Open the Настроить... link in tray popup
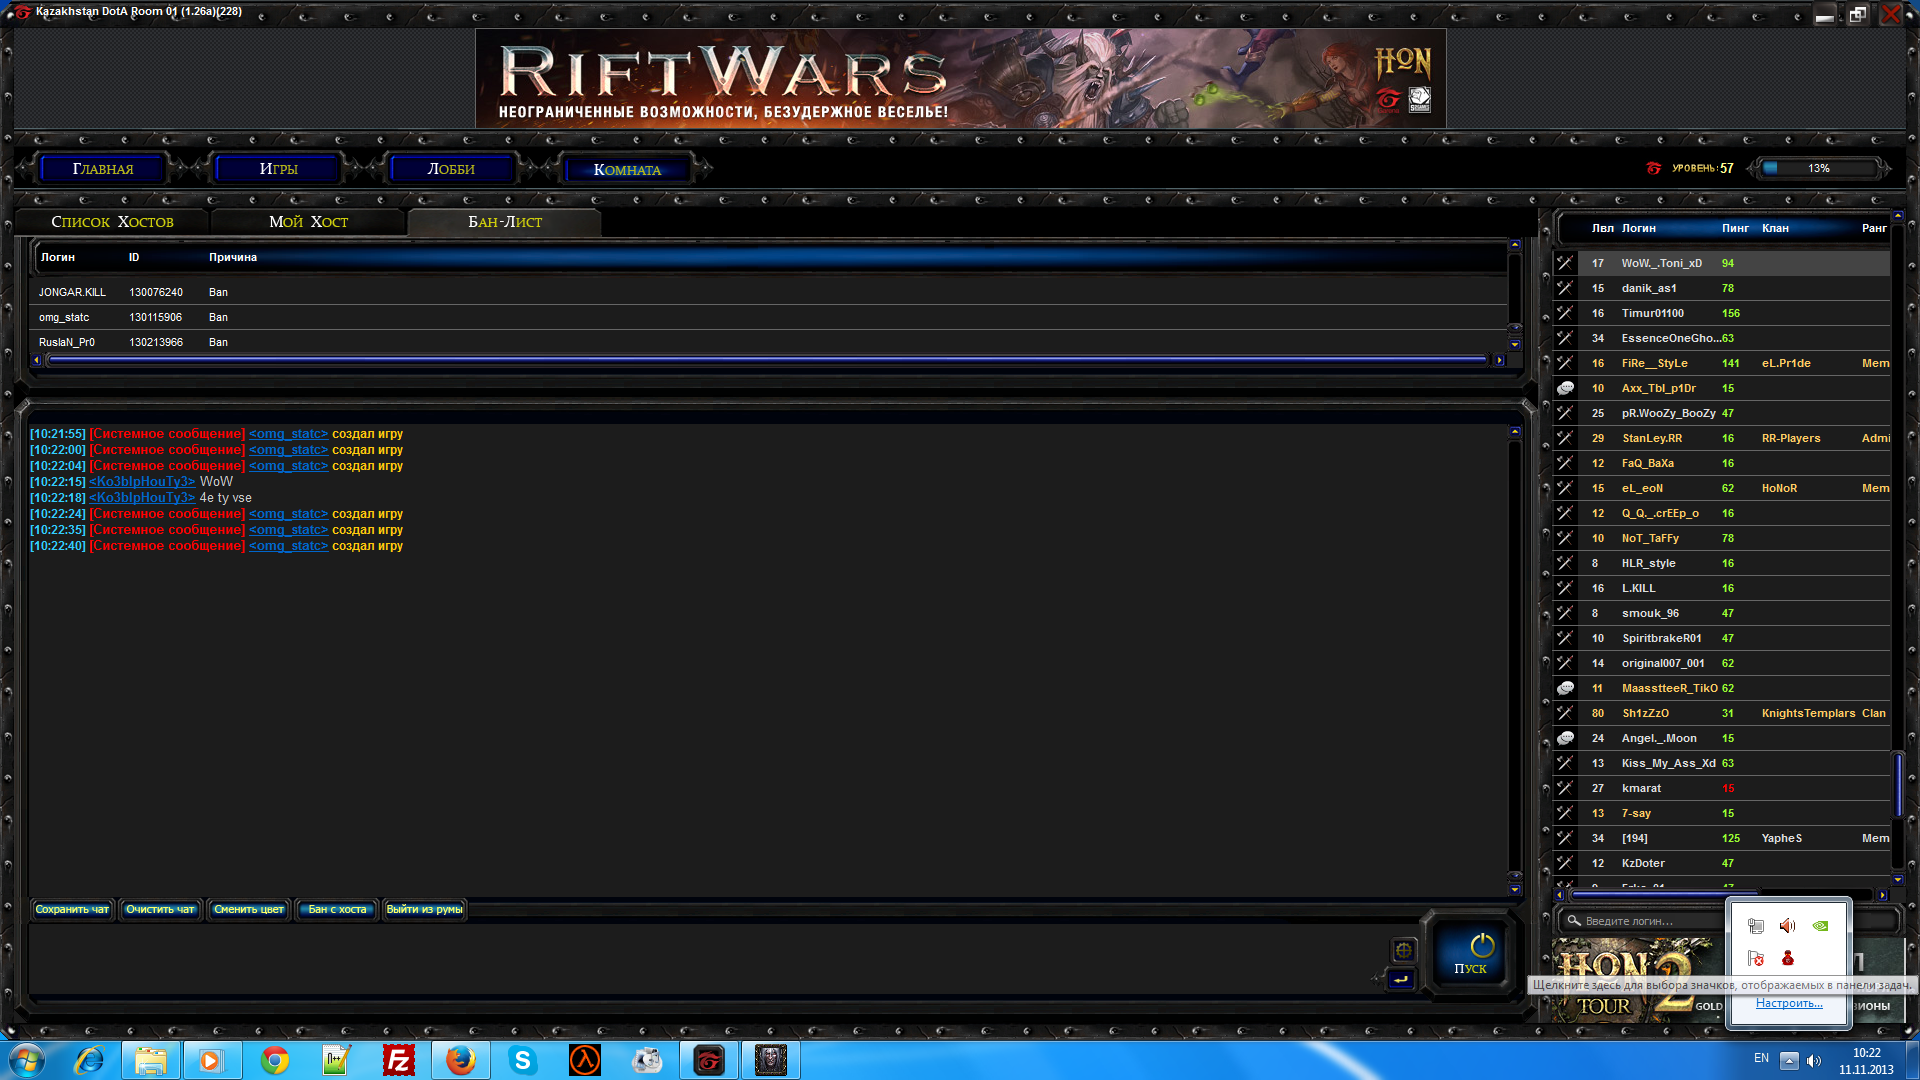Viewport: 1920px width, 1080px height. [1789, 1003]
